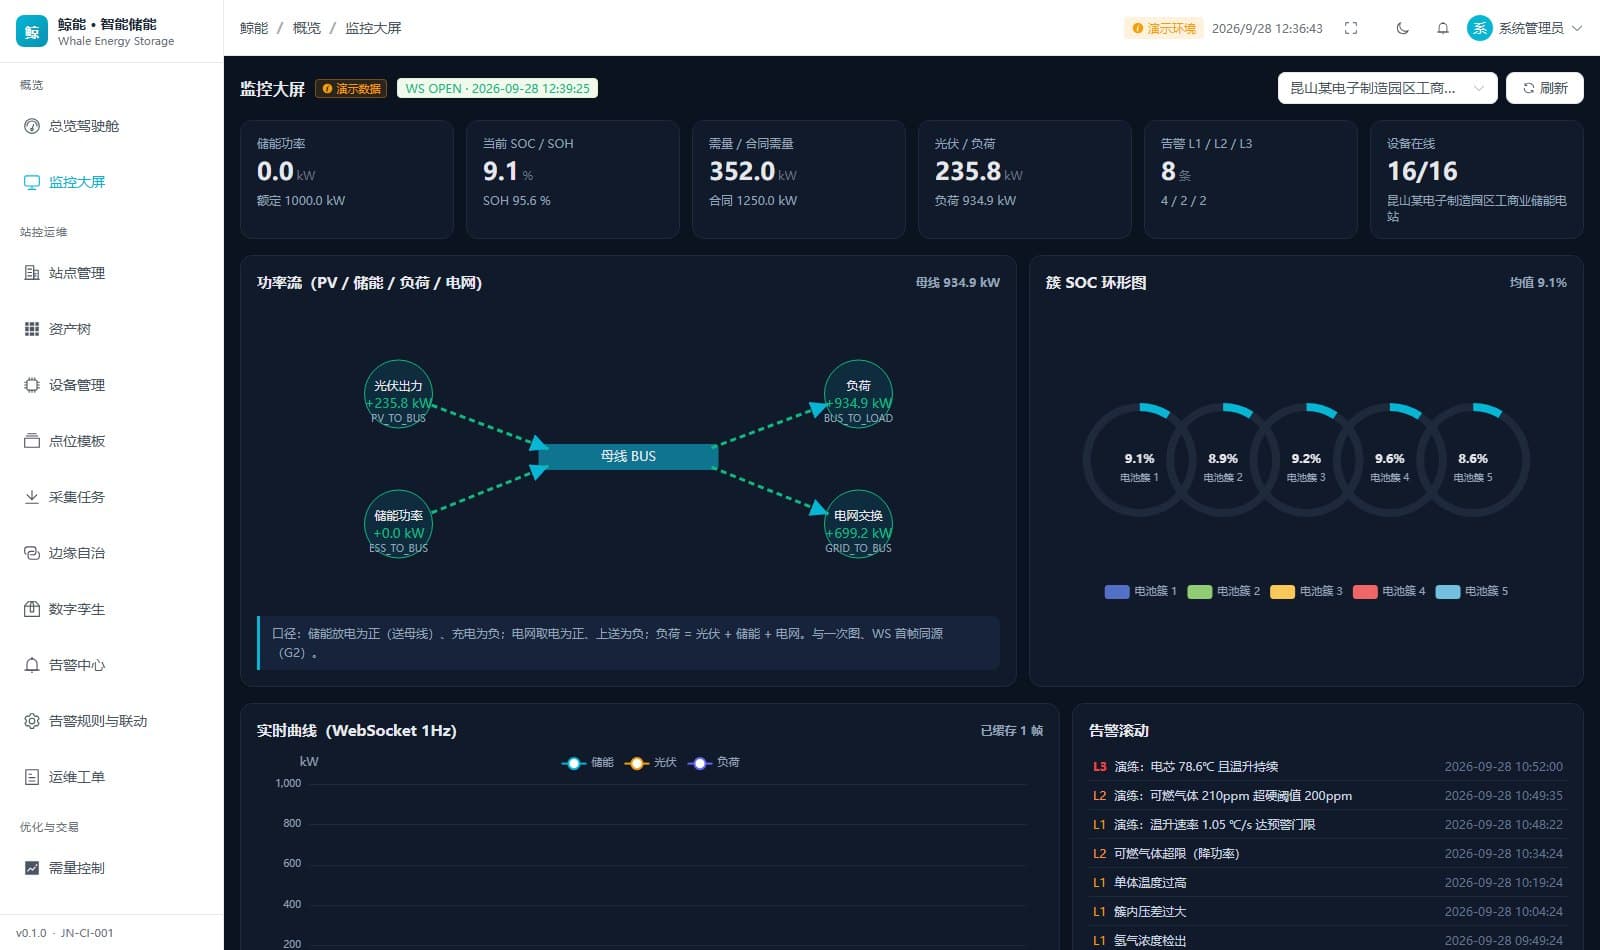
Task: Click the WS OPEN status tag
Action: coord(497,88)
